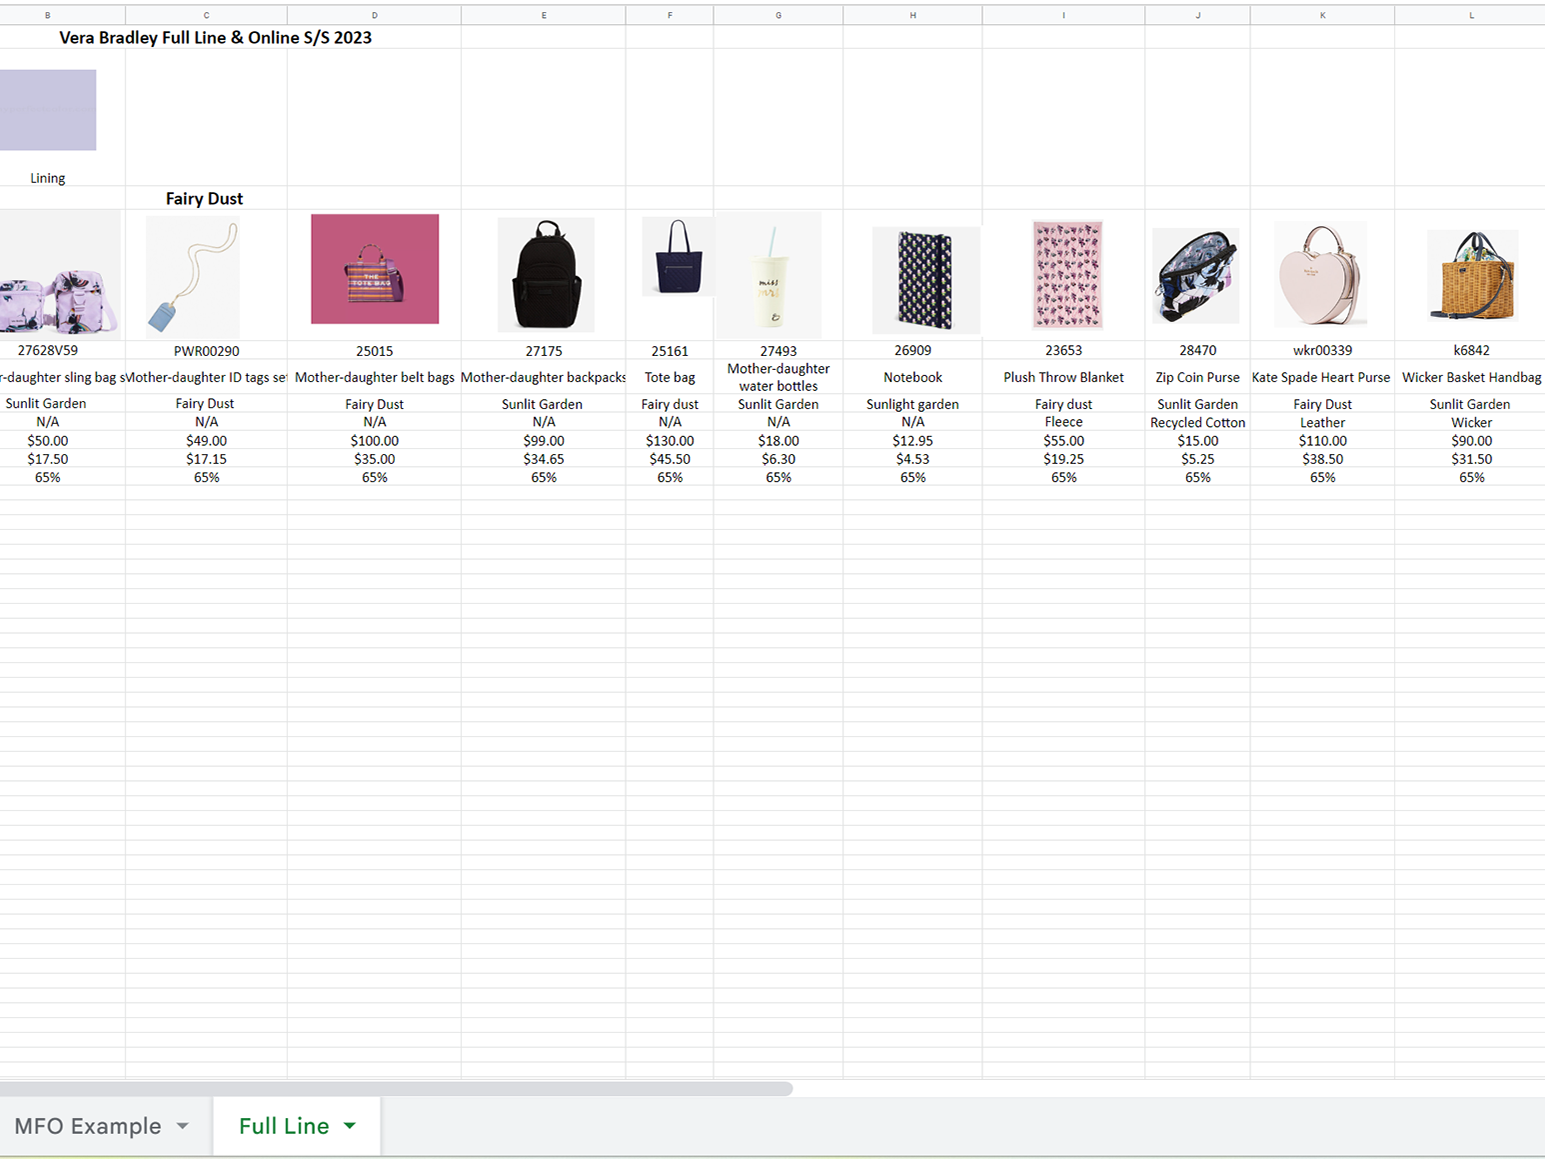Viewport: 1545px width, 1159px height.
Task: Click the 'Tote bag' name cell
Action: tap(670, 377)
